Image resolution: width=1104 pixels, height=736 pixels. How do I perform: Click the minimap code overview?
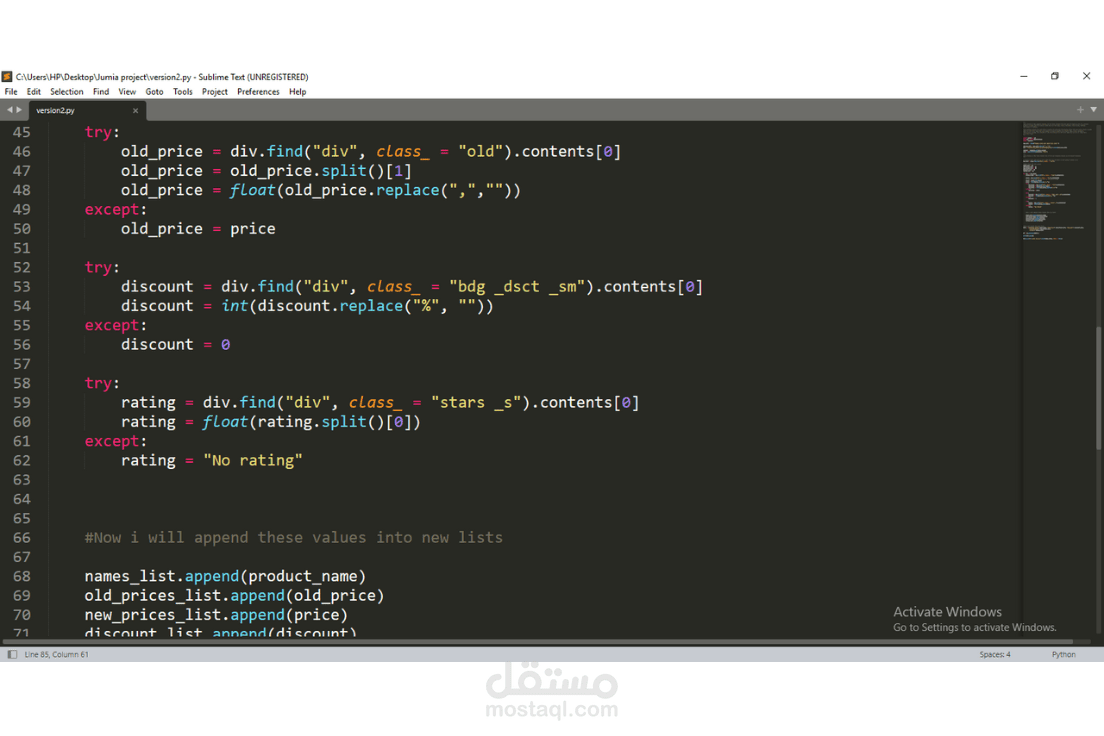[x=1056, y=183]
